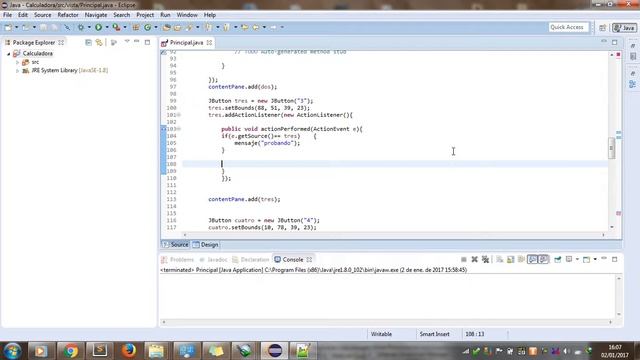
Task: Click the New Java Package toolbar icon
Action: 136,27
